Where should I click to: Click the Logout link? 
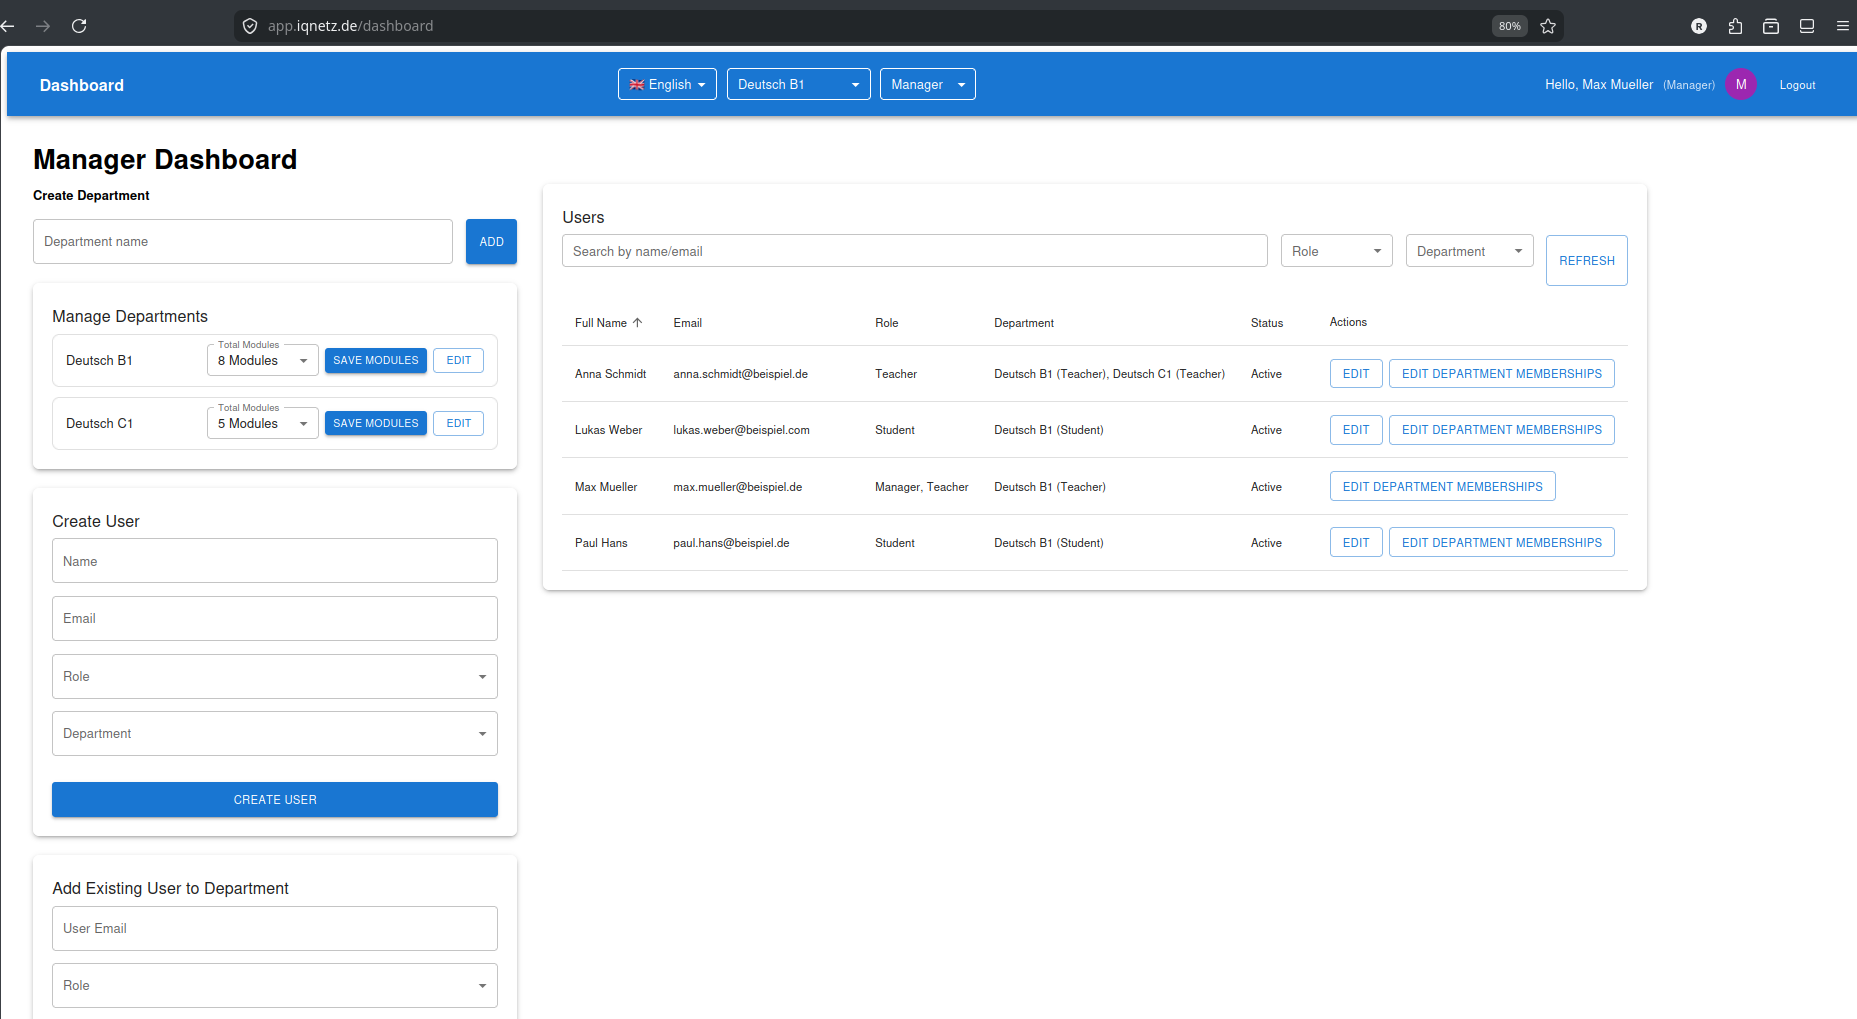1797,85
